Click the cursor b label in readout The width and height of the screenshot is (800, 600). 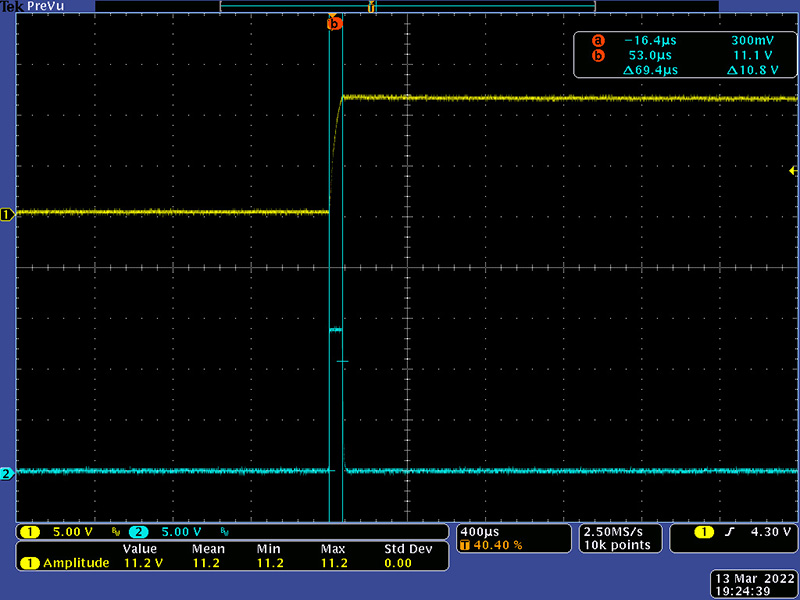599,56
